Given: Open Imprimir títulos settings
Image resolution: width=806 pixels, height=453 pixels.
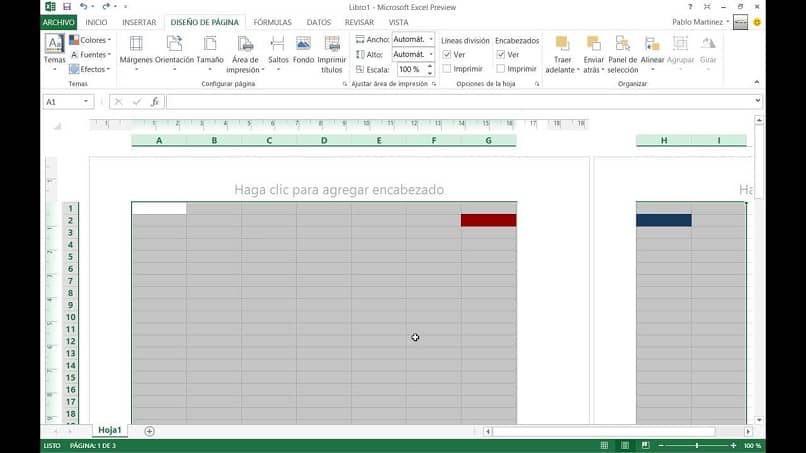Looking at the screenshot, I should click(332, 55).
